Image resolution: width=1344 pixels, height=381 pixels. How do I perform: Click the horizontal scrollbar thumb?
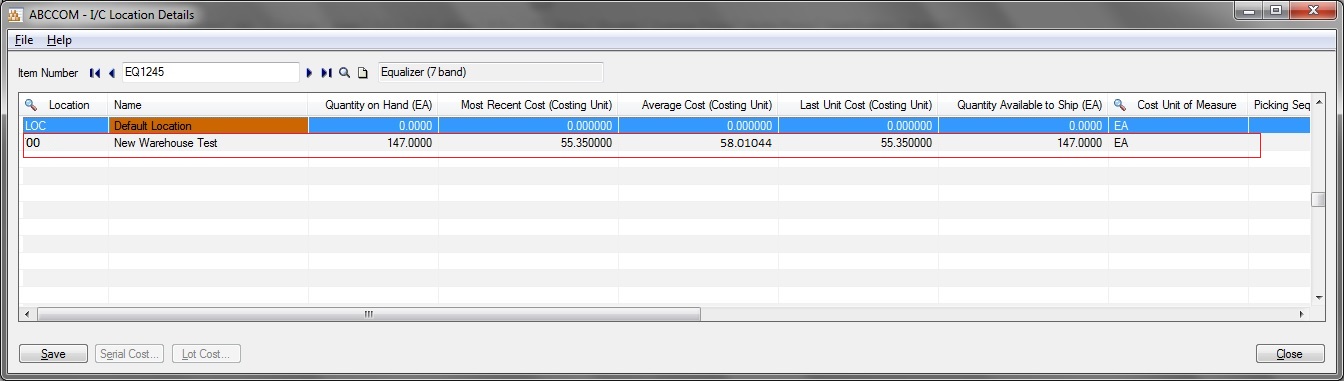pyautogui.click(x=368, y=314)
